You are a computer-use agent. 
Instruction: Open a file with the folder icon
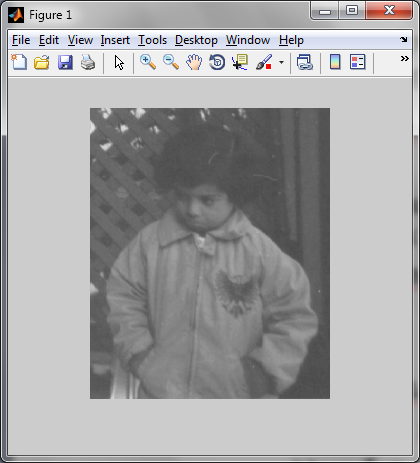42,62
